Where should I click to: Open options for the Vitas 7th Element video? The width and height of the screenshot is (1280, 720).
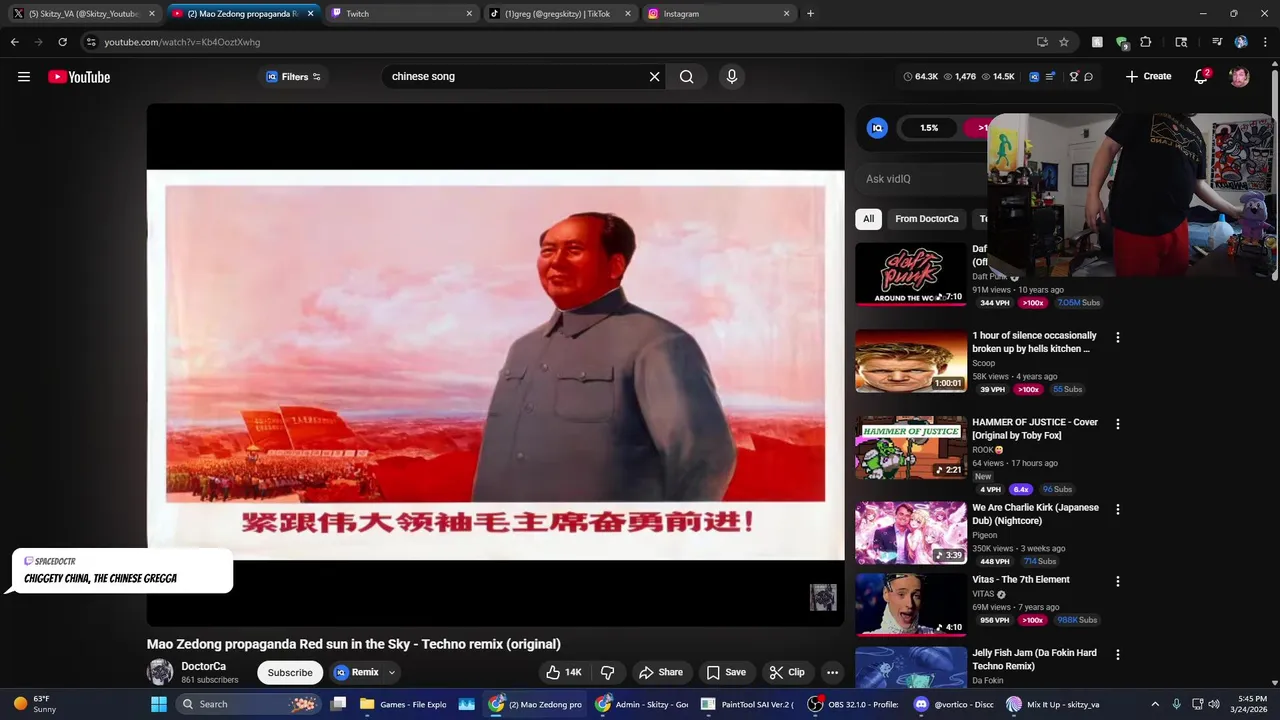[1118, 581]
